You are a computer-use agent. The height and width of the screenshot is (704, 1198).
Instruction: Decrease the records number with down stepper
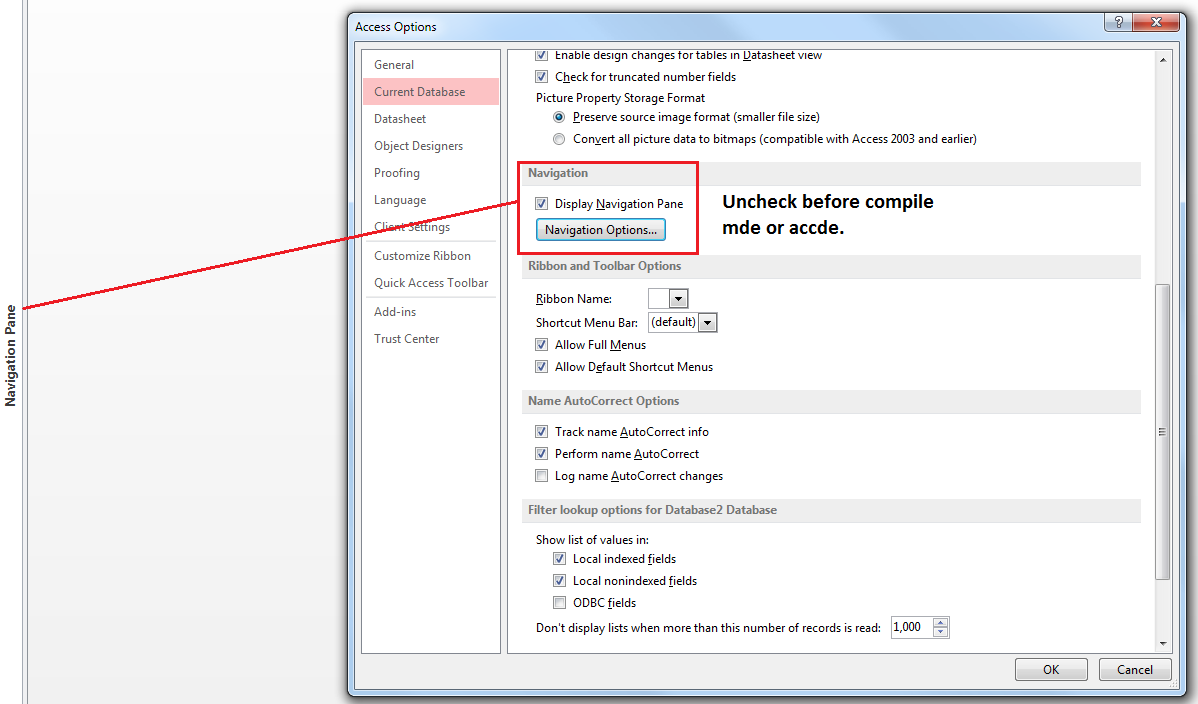pos(941,632)
